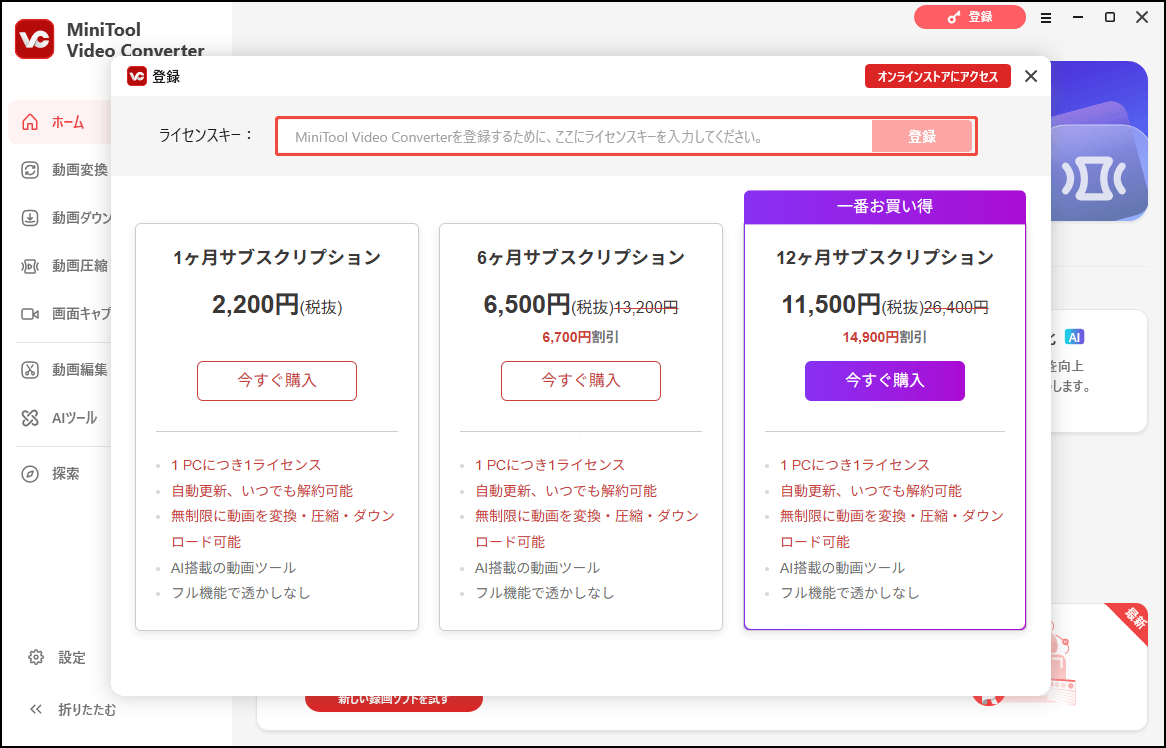The height and width of the screenshot is (748, 1166).
Task: Click the 登録 button beside license field
Action: [922, 136]
